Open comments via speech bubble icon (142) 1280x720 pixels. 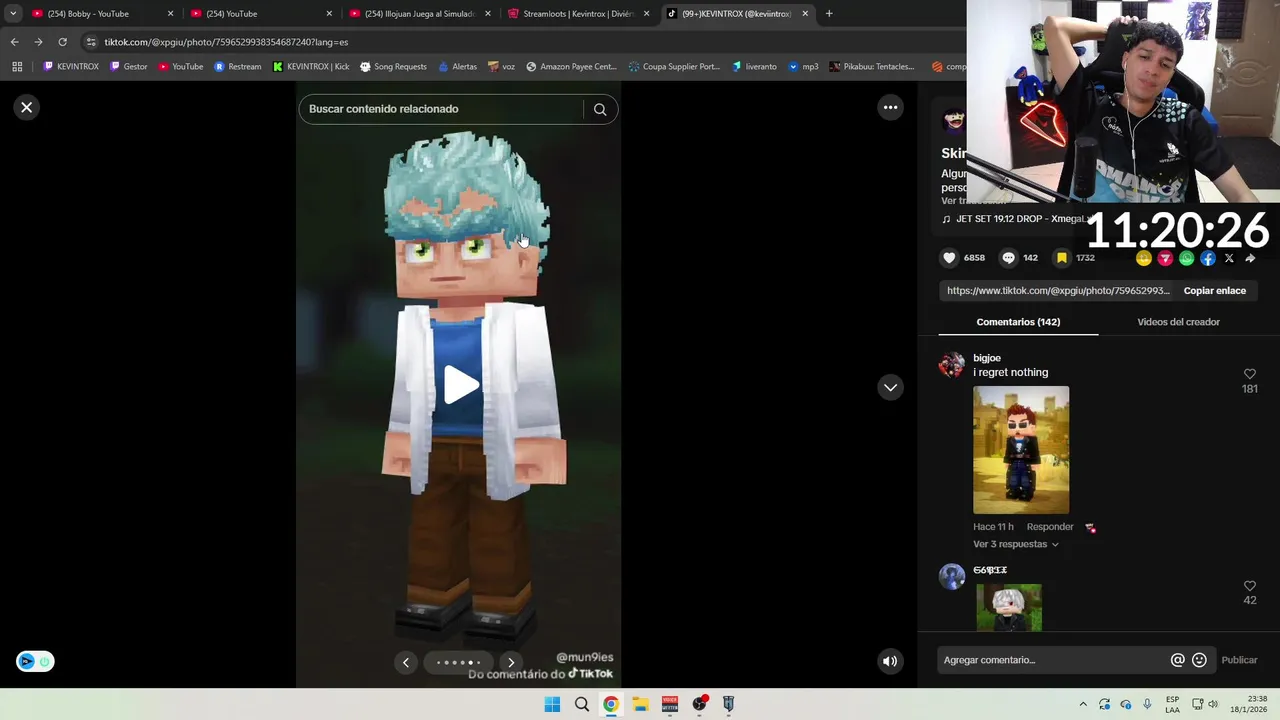(1008, 258)
